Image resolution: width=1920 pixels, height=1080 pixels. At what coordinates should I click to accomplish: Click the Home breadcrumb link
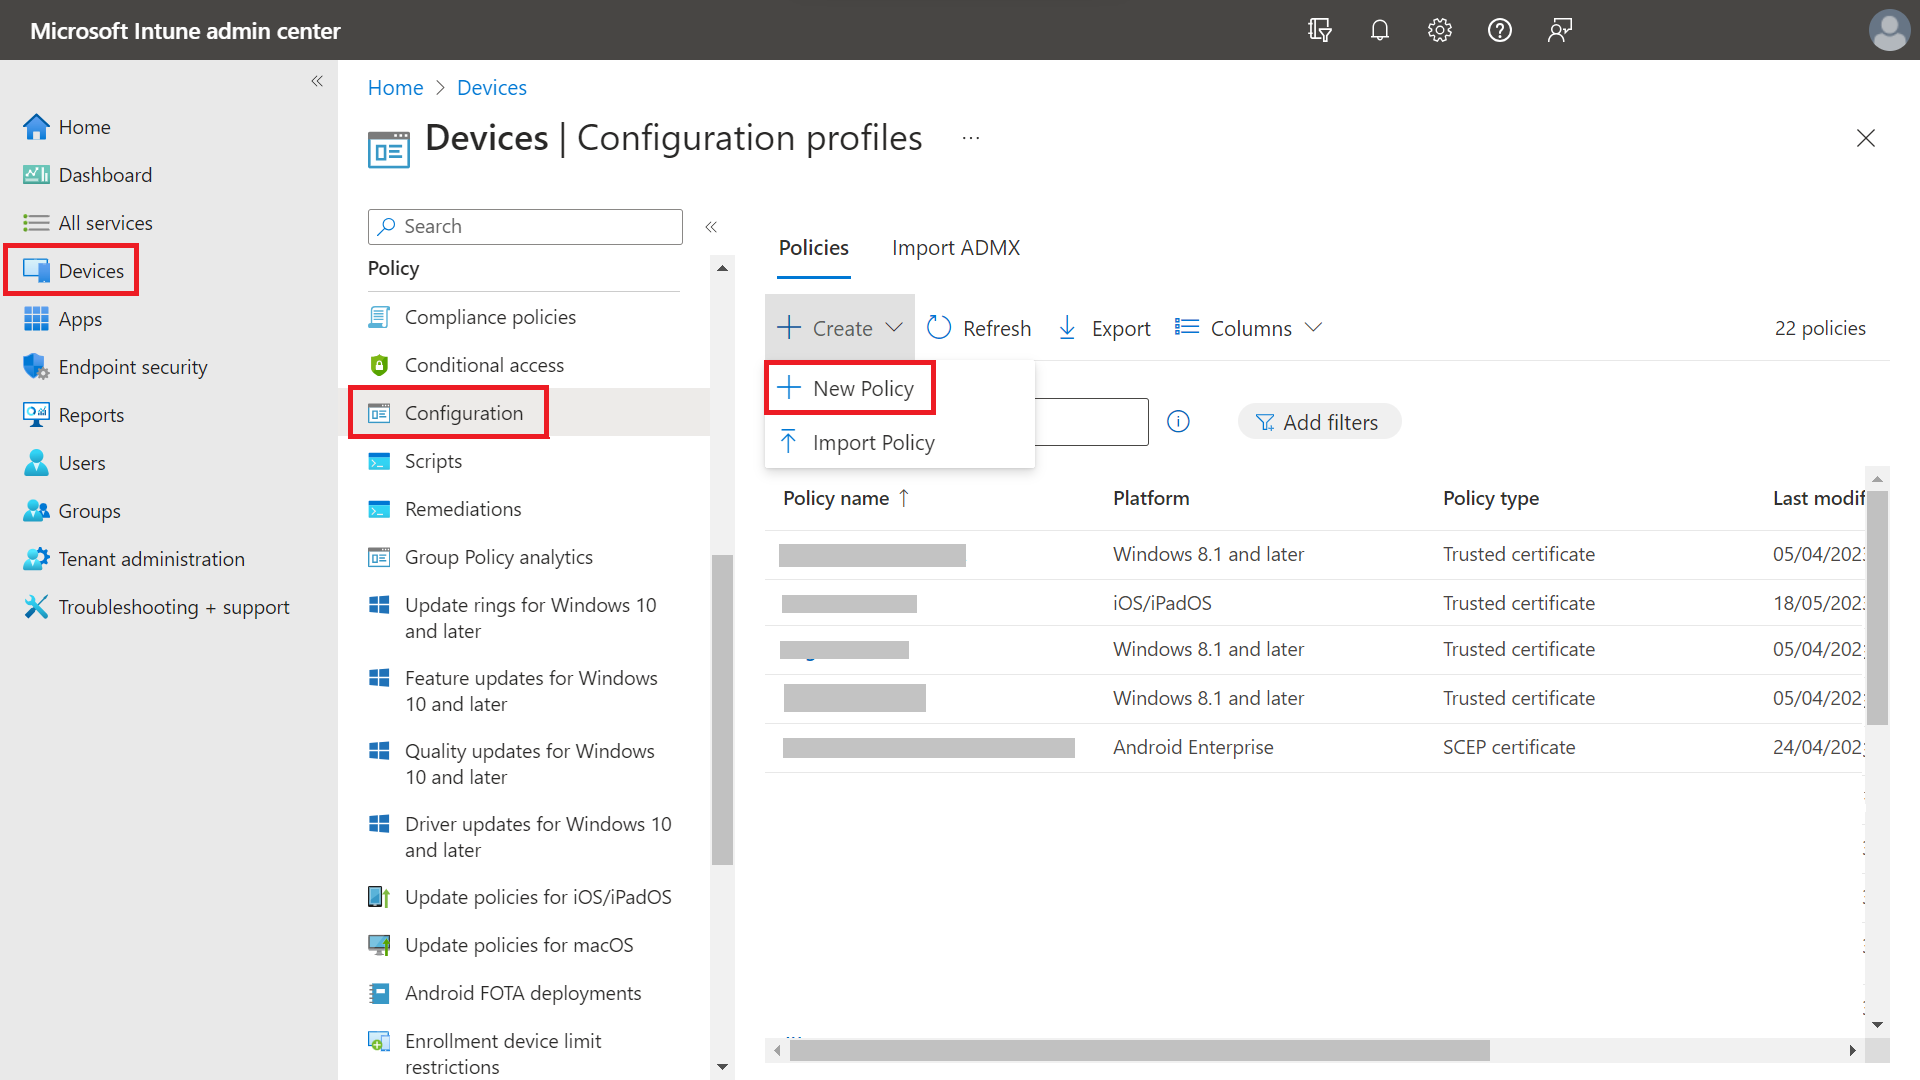coord(395,88)
